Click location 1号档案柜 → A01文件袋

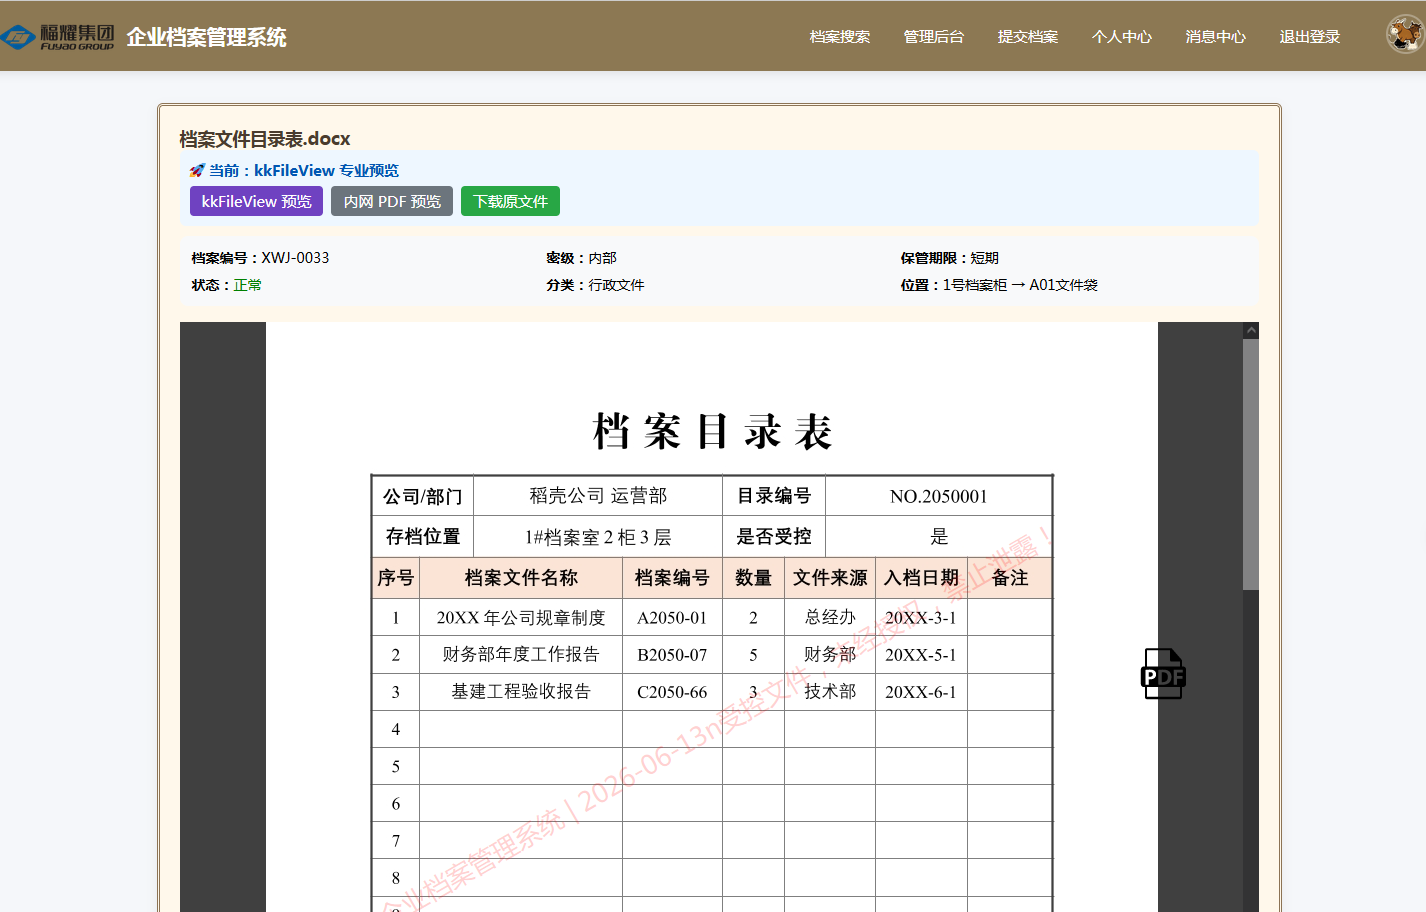click(x=1020, y=285)
